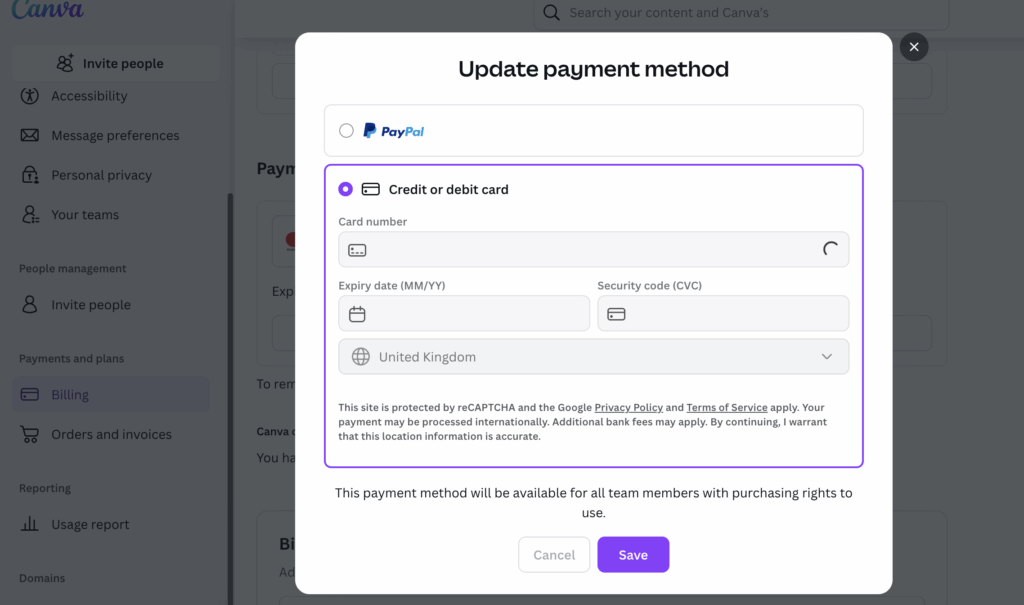1024x605 pixels.
Task: Click the Personal privacy lock icon
Action: [x=30, y=175]
